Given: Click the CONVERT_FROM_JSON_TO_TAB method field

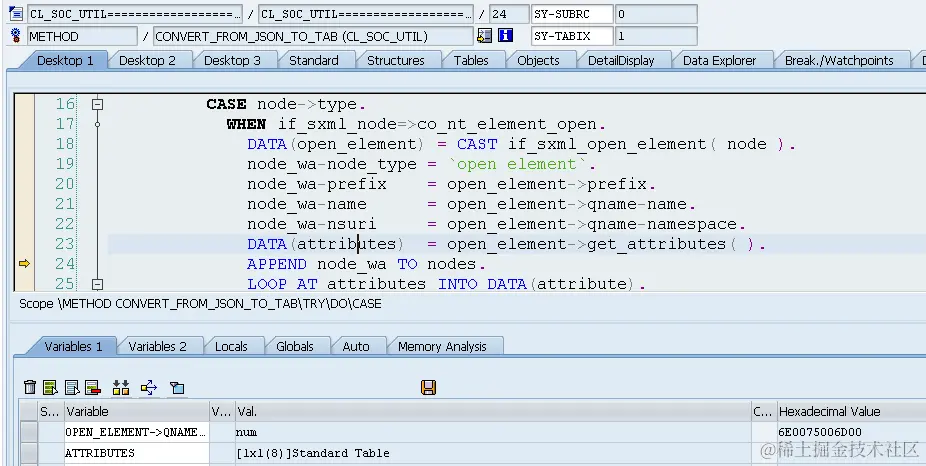Looking at the screenshot, I should [313, 36].
